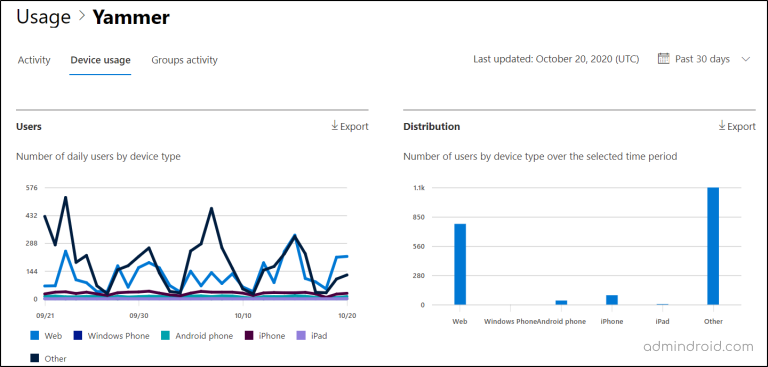Toggle the iPhone legend swatch
This screenshot has width=768, height=367.
coord(249,336)
